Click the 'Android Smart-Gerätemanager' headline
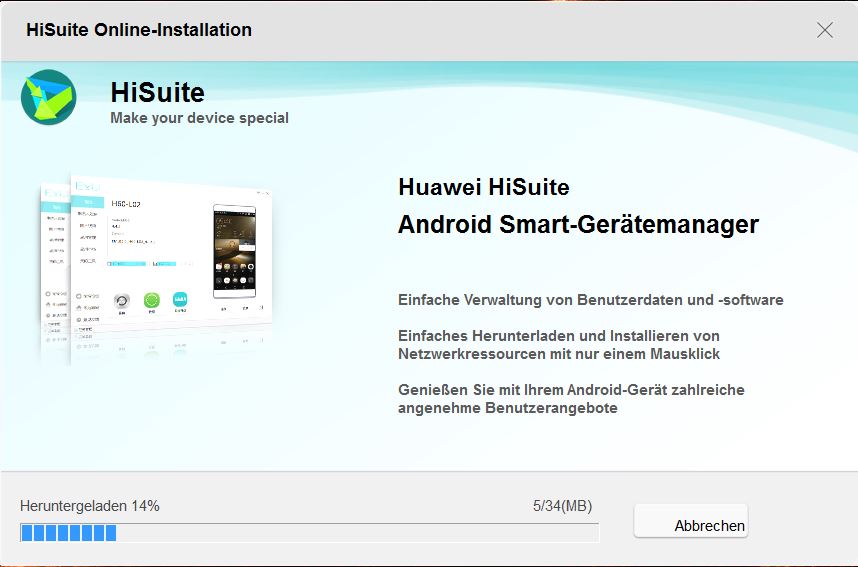The height and width of the screenshot is (567, 858). 578,224
